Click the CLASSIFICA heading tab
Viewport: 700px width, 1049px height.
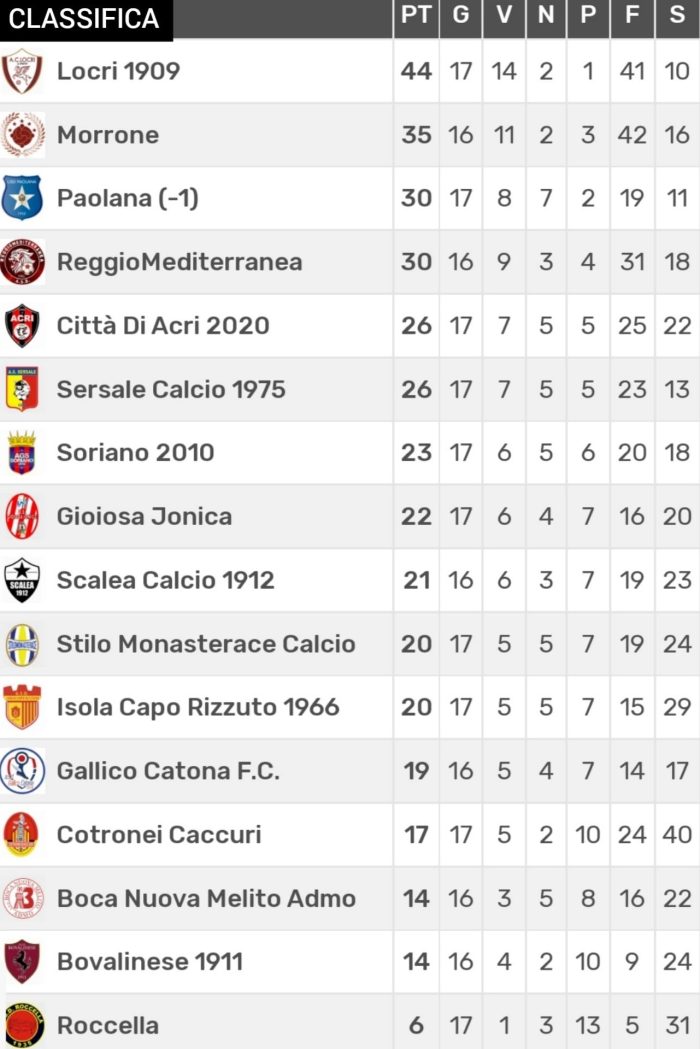pyautogui.click(x=85, y=19)
